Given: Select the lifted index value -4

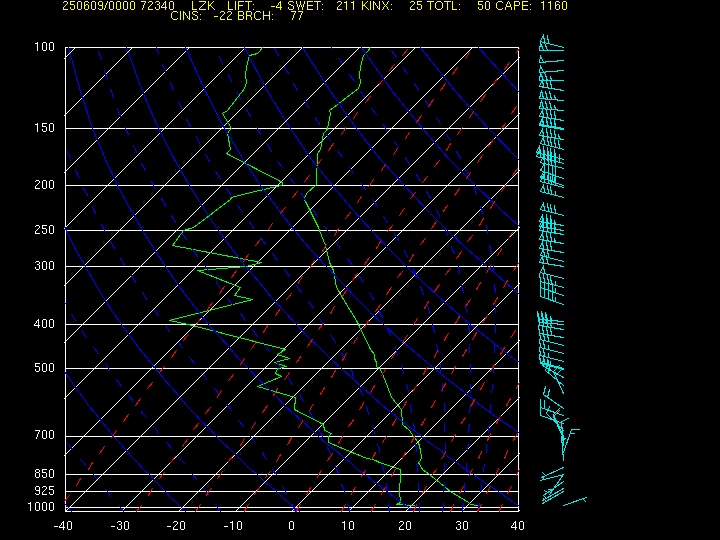Looking at the screenshot, I should (277, 6).
